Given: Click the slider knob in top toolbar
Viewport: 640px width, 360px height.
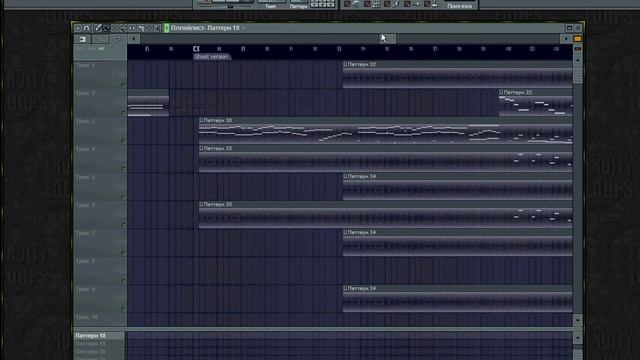Looking at the screenshot, I should pyautogui.click(x=231, y=6).
